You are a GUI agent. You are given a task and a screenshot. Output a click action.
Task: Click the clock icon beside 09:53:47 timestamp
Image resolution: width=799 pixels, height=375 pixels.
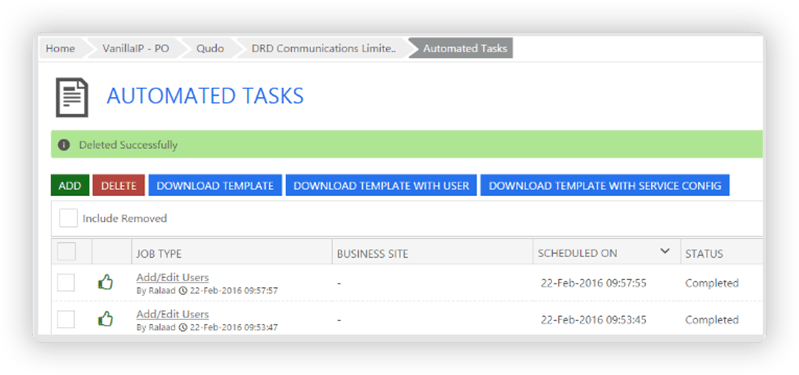183,327
